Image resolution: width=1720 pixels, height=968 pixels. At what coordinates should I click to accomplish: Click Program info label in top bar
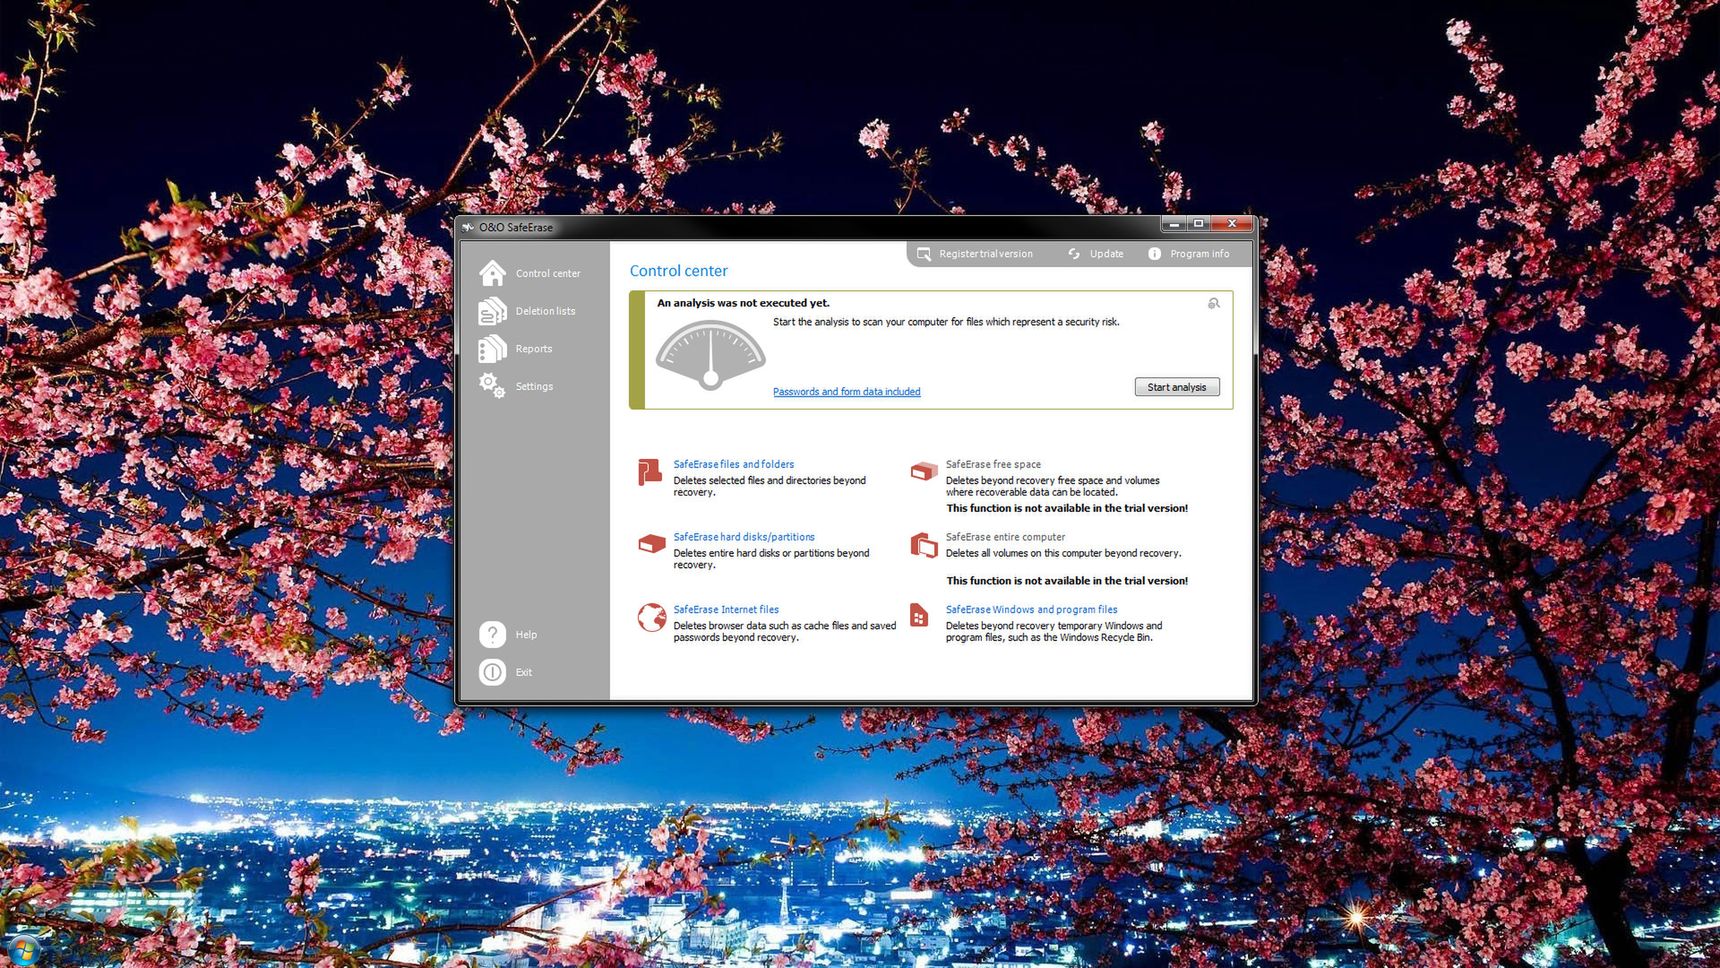(1200, 254)
